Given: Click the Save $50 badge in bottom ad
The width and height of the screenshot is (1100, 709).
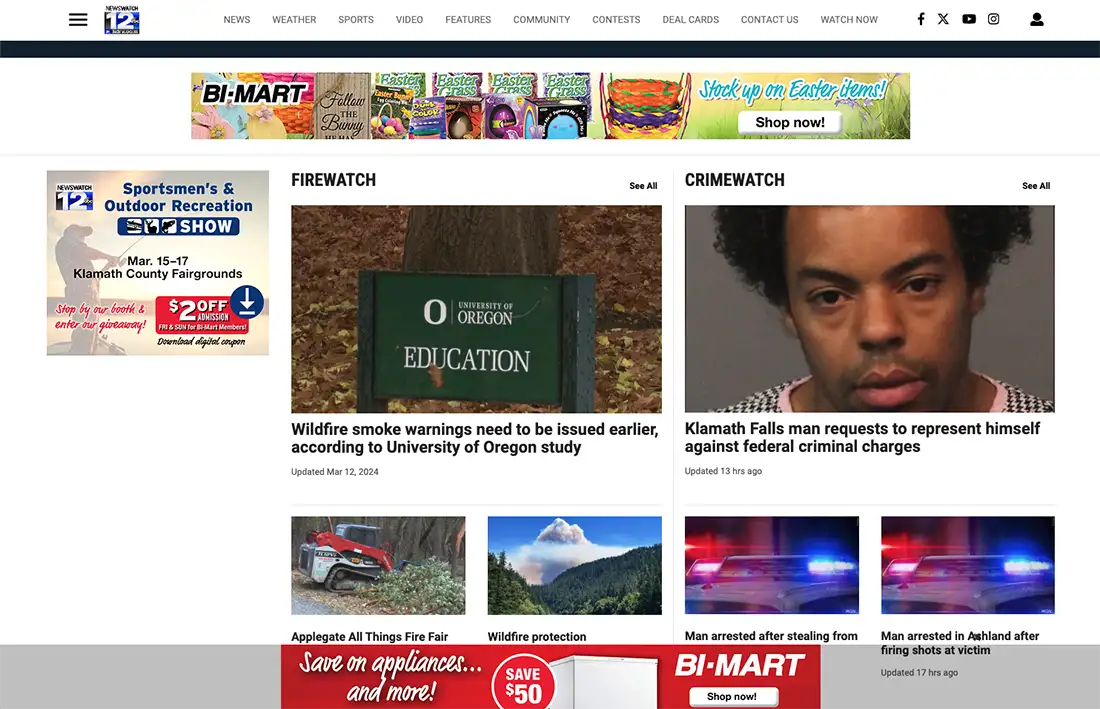Looking at the screenshot, I should (x=523, y=684).
